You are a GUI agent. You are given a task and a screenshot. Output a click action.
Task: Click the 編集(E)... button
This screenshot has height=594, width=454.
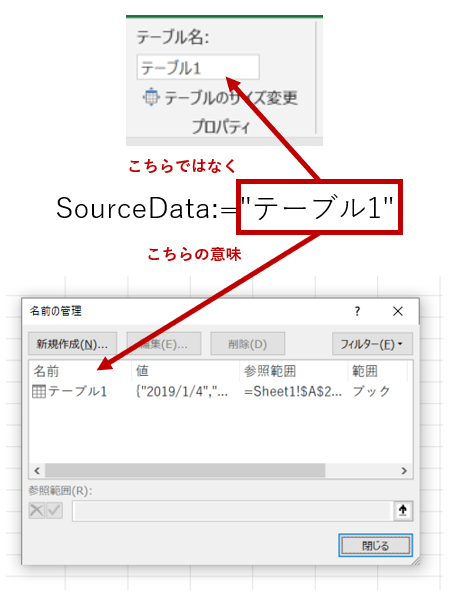[164, 344]
